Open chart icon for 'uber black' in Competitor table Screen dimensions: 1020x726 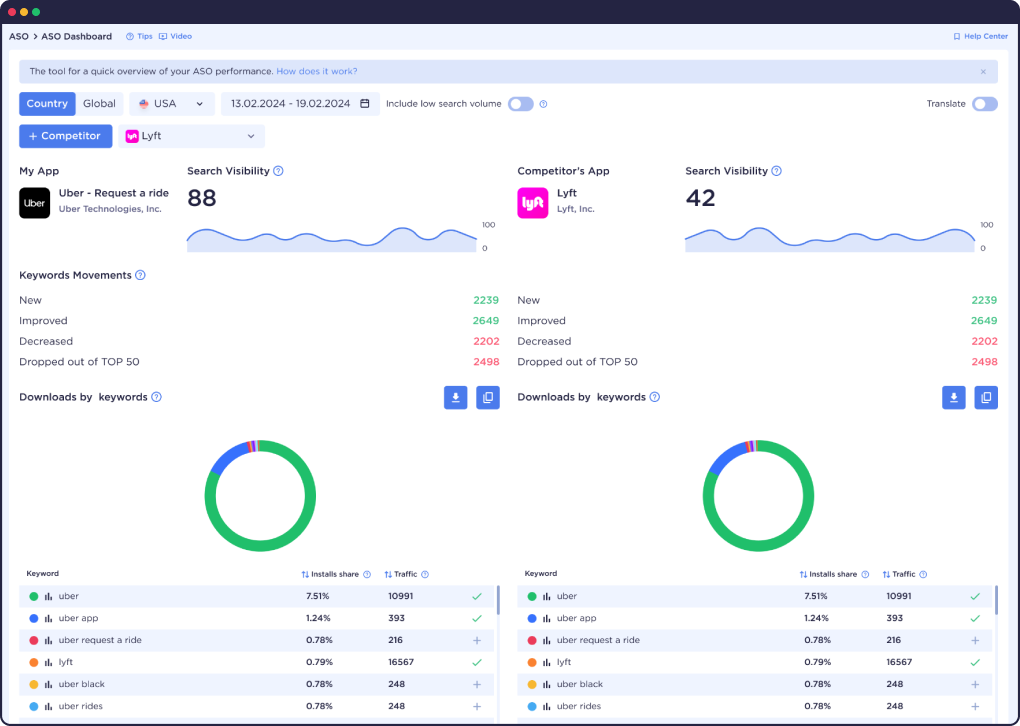coord(547,684)
